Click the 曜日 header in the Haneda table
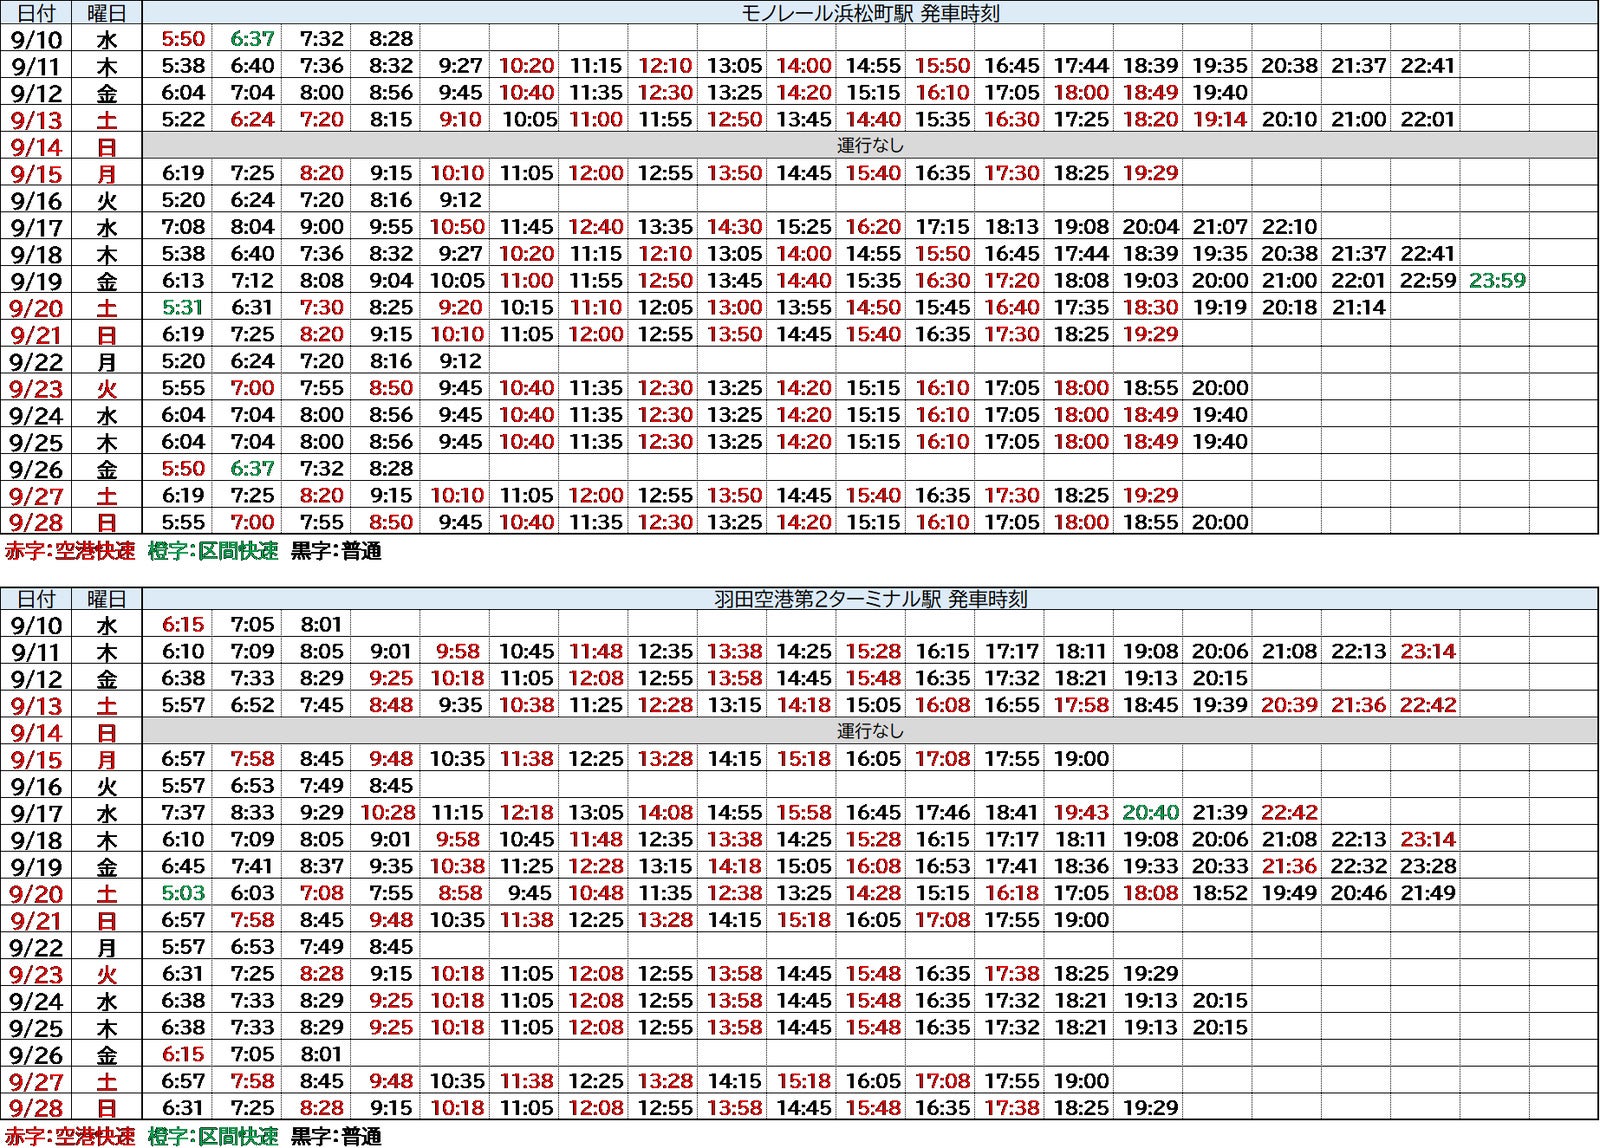The width and height of the screenshot is (1600, 1148). [106, 599]
